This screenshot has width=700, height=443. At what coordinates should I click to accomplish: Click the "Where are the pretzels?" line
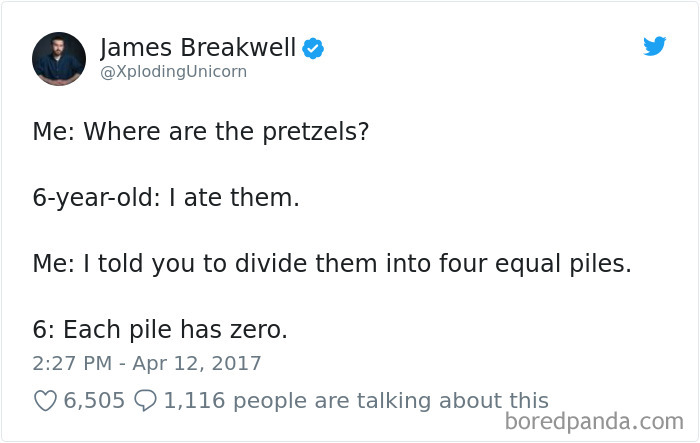tap(201, 132)
